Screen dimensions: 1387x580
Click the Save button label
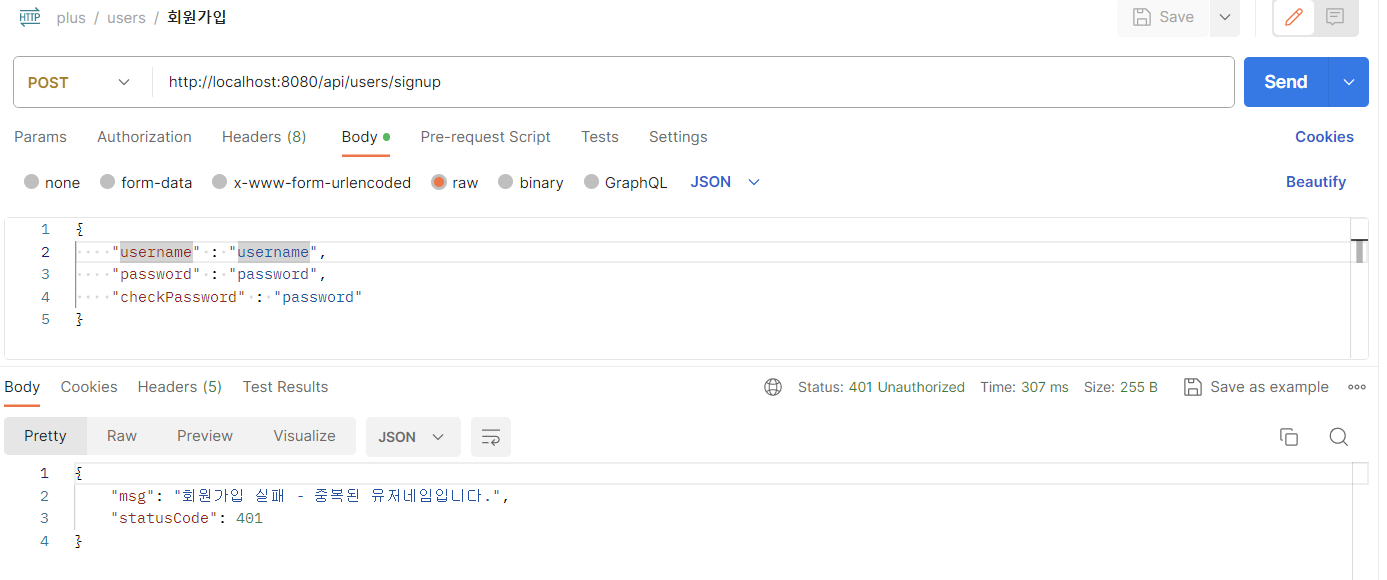point(1176,17)
